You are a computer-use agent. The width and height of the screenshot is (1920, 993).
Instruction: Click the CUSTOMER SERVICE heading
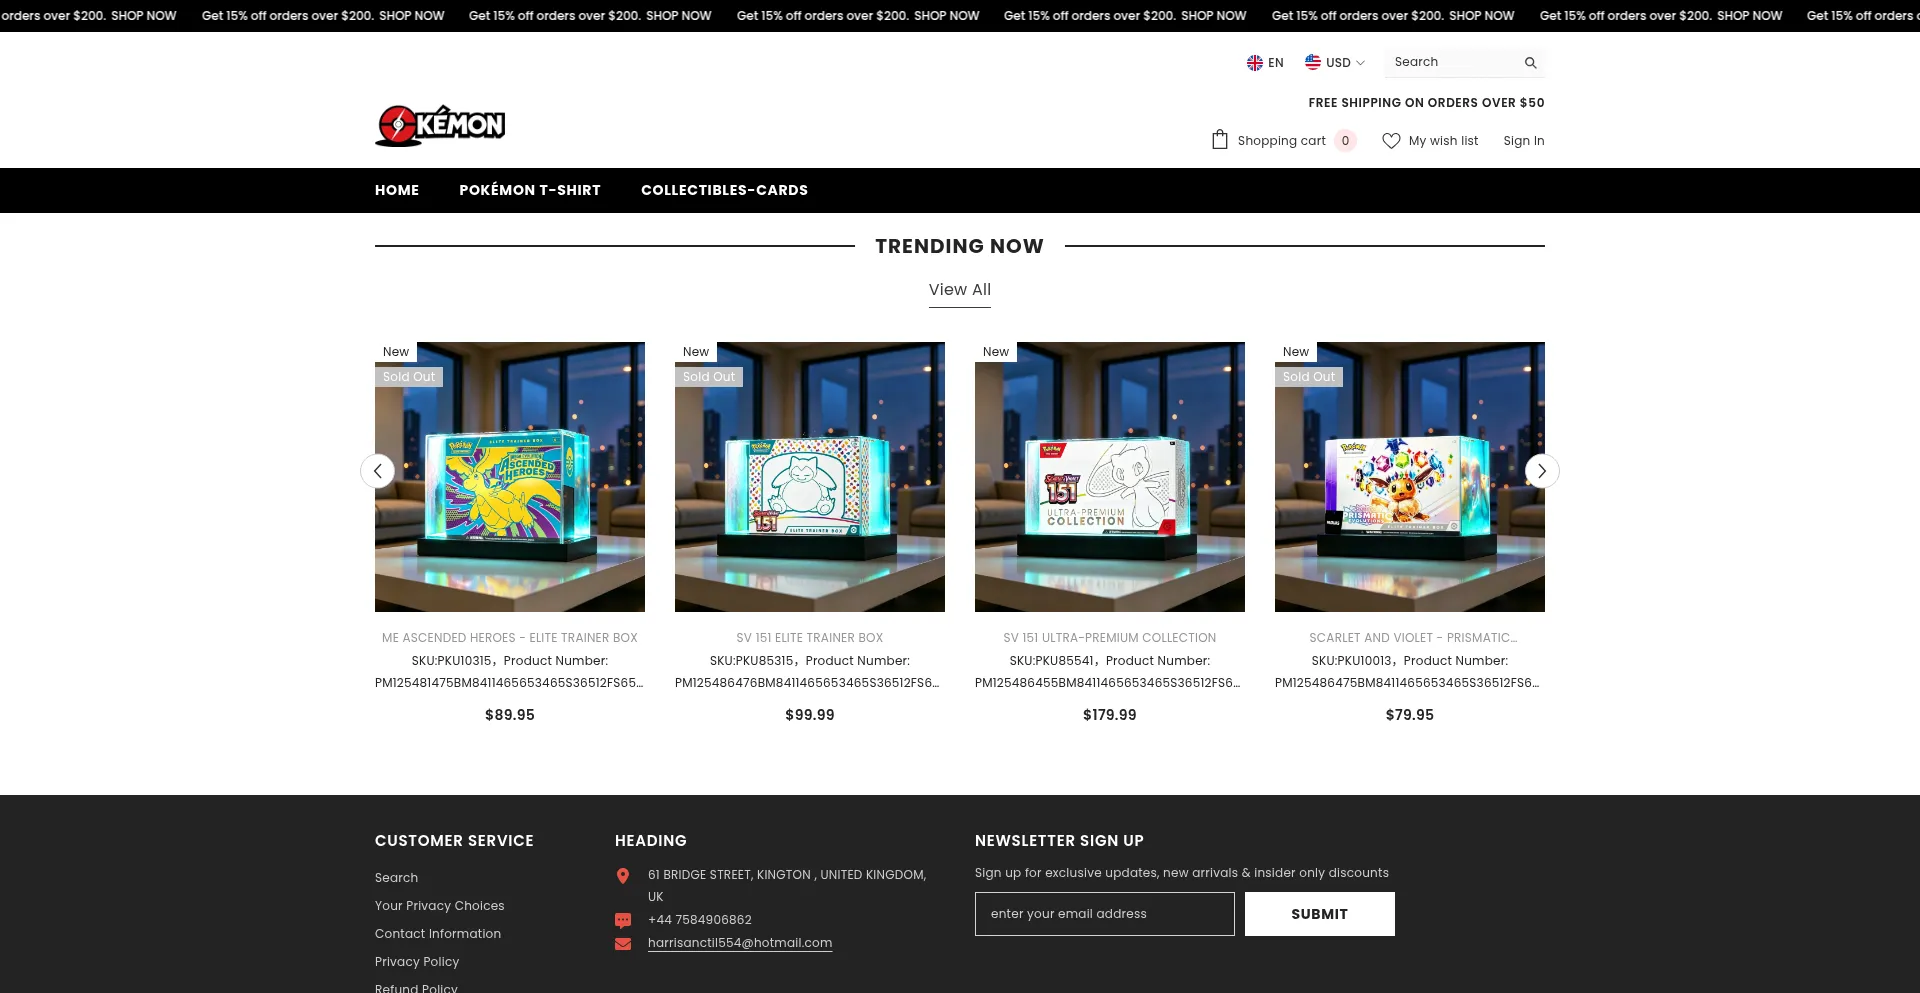[x=454, y=841]
